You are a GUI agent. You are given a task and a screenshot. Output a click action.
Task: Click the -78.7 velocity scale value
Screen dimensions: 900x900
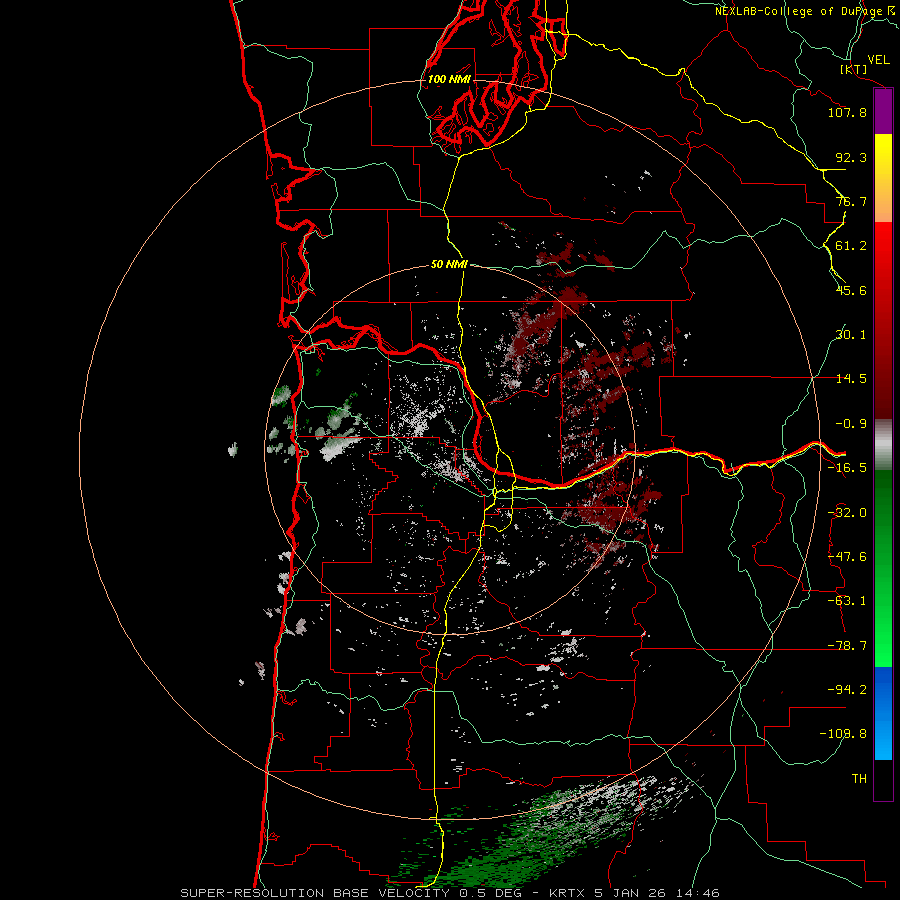point(847,646)
